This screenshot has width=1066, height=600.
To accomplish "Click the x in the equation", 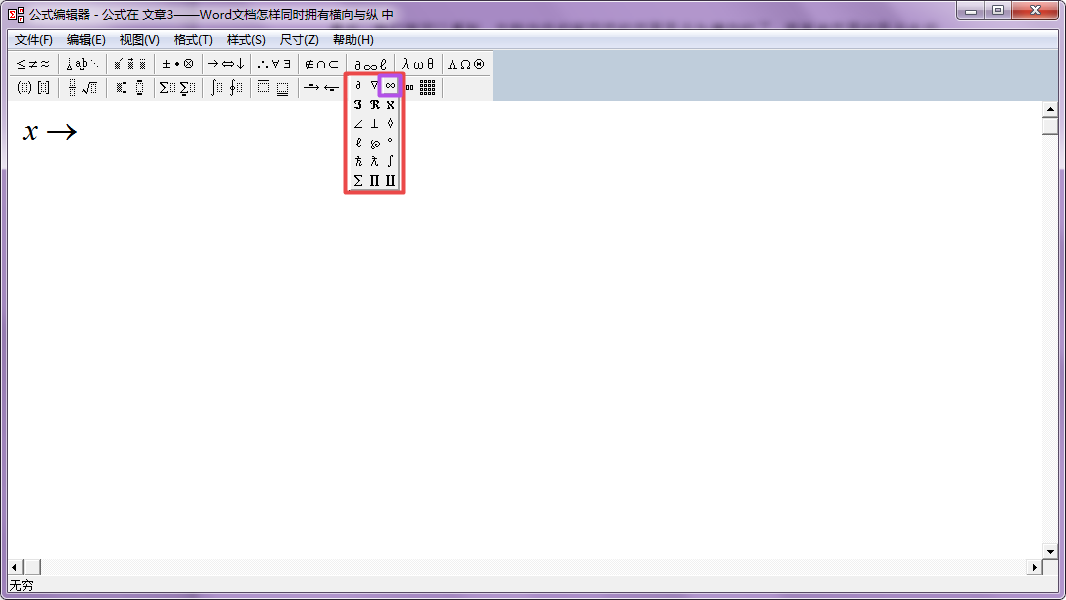I will (30, 132).
